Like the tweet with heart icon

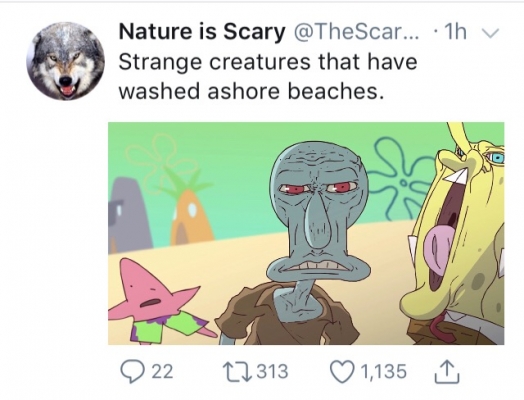pyautogui.click(x=343, y=371)
